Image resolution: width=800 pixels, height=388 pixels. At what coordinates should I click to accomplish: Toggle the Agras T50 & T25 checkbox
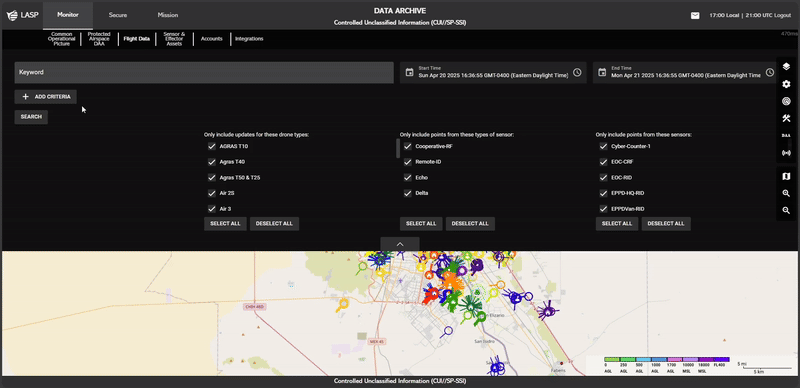(x=212, y=178)
